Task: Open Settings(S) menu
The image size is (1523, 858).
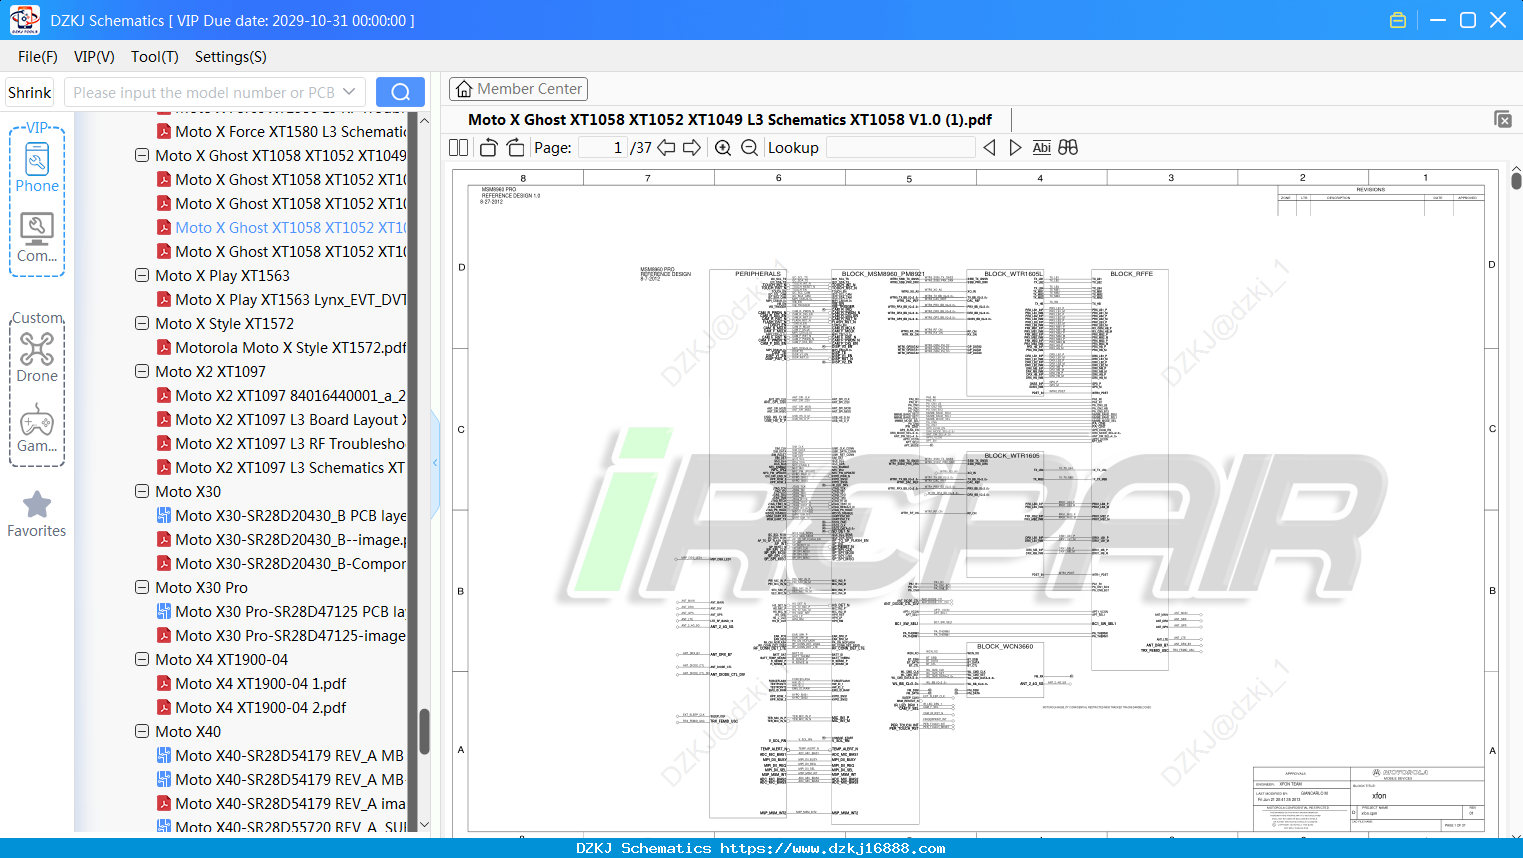Action: coord(231,57)
